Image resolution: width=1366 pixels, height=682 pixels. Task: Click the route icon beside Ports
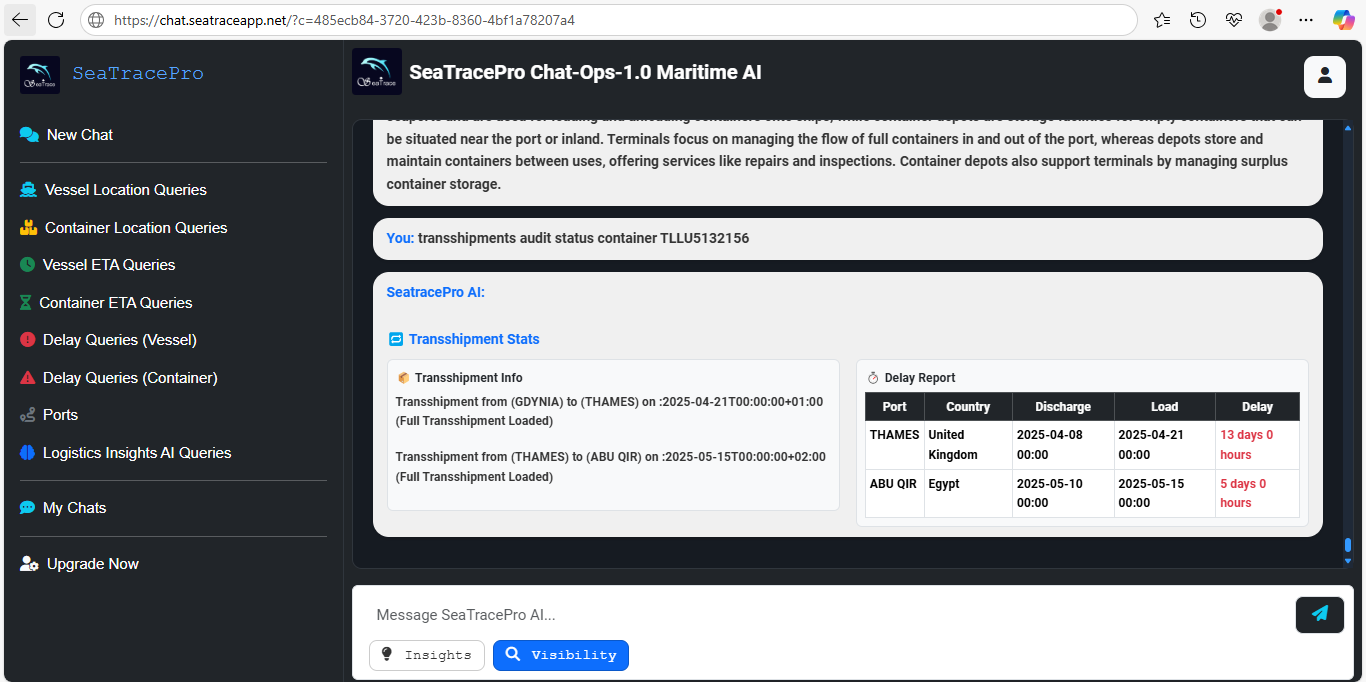[x=27, y=415]
